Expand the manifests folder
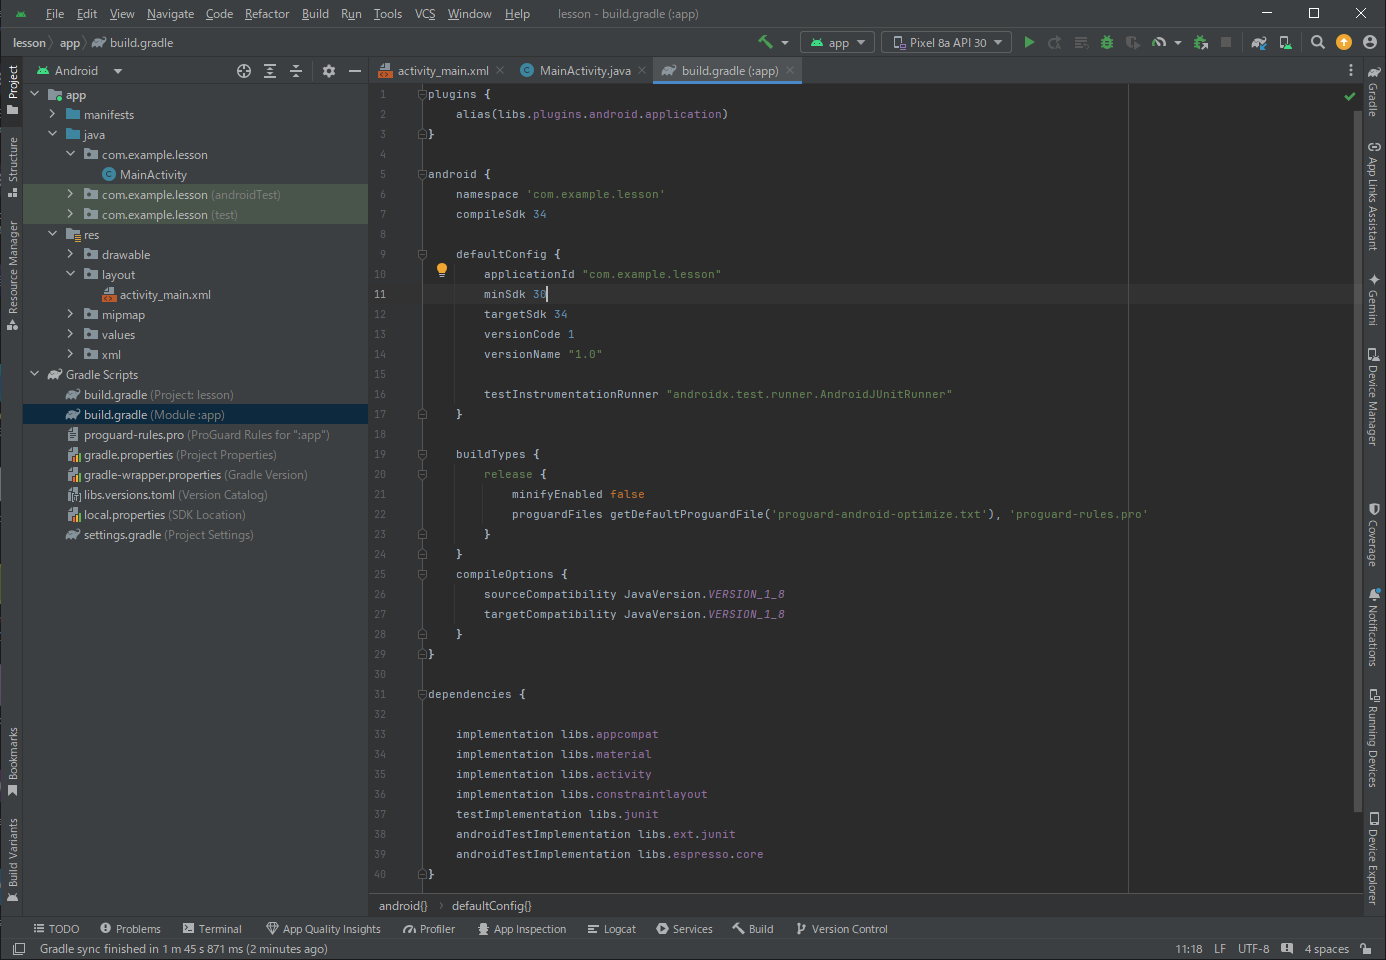Viewport: 1386px width, 960px height. tap(52, 114)
